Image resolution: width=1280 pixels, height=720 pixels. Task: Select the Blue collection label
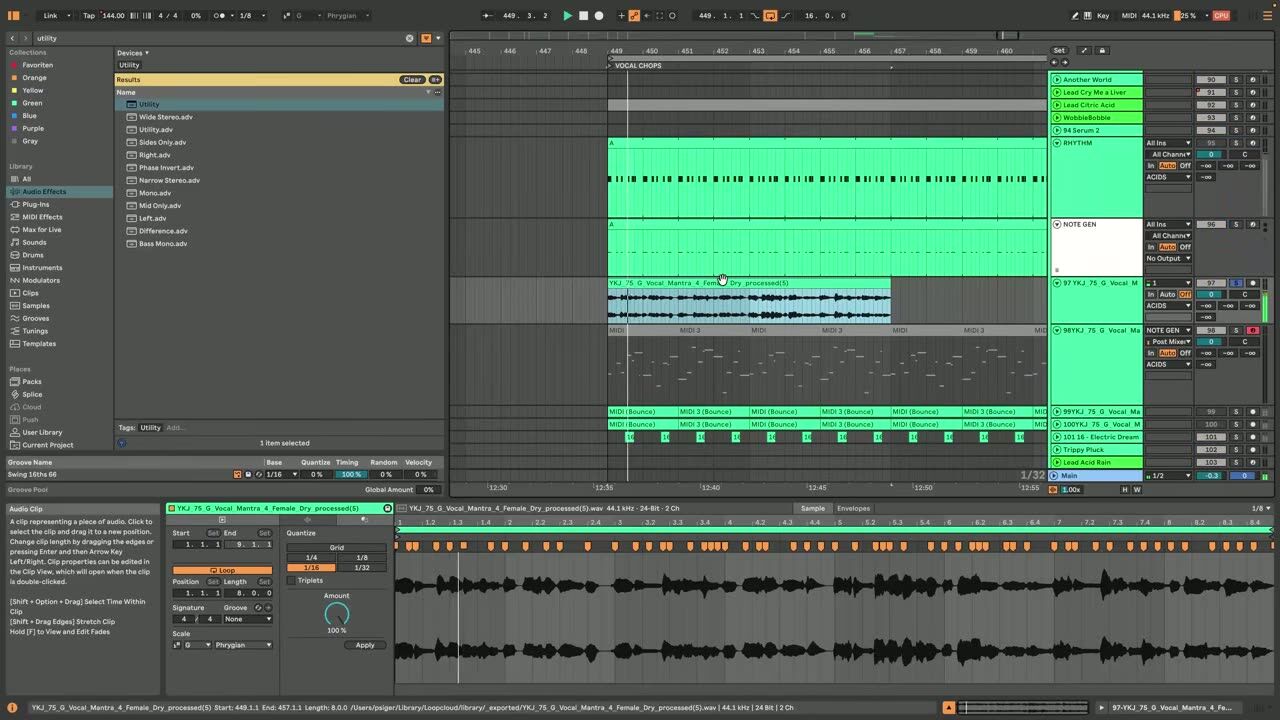pyautogui.click(x=29, y=116)
